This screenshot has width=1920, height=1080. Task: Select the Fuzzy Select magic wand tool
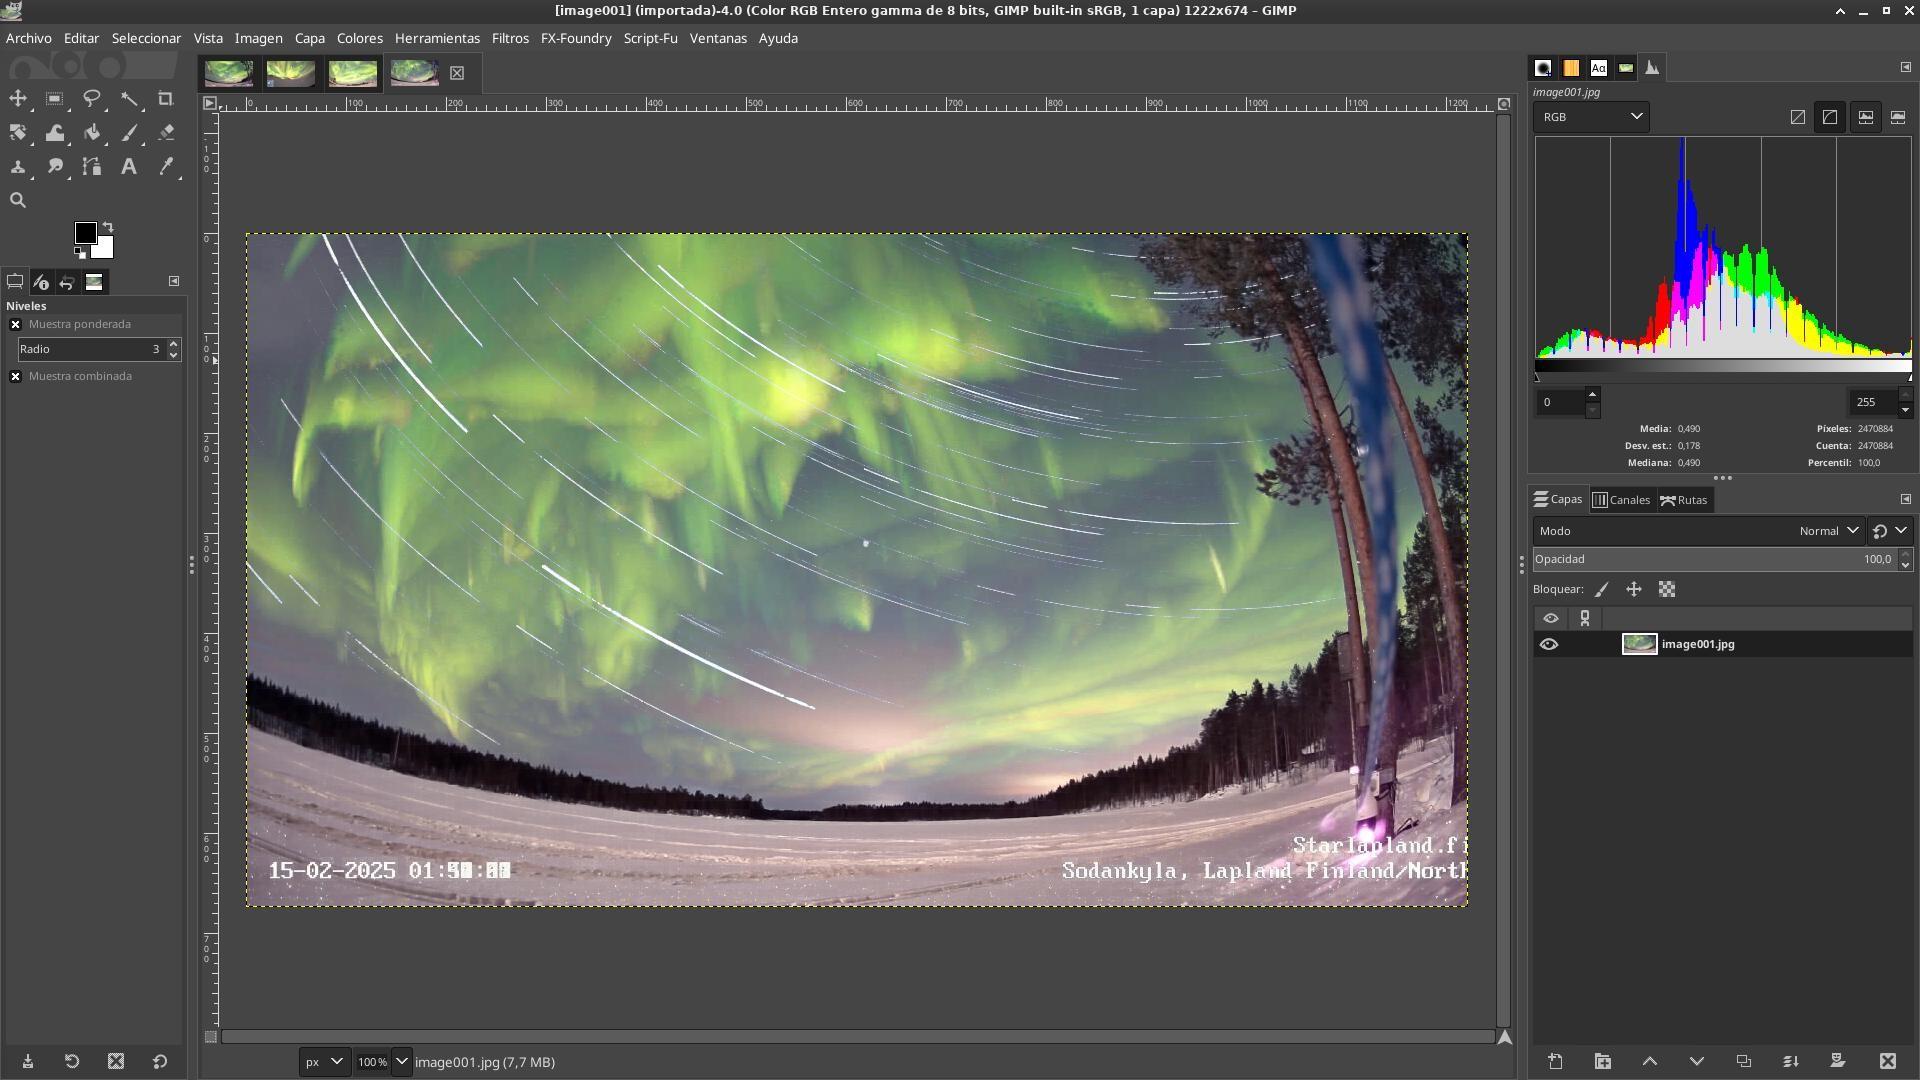pyautogui.click(x=129, y=99)
